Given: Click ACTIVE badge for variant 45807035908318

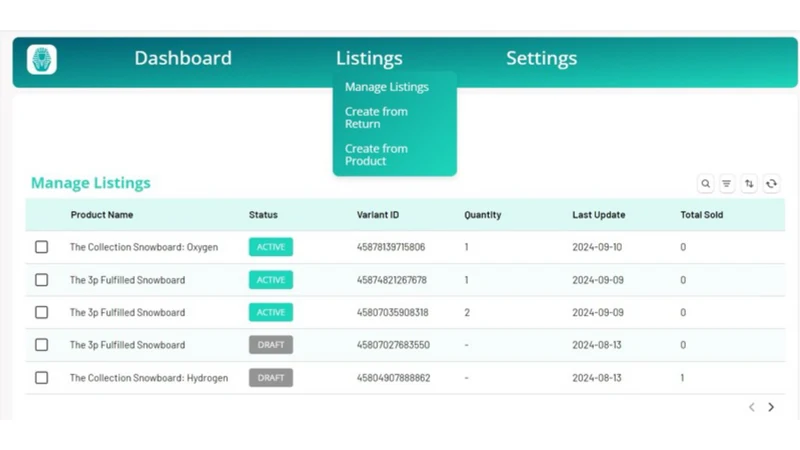Looking at the screenshot, I should [271, 312].
